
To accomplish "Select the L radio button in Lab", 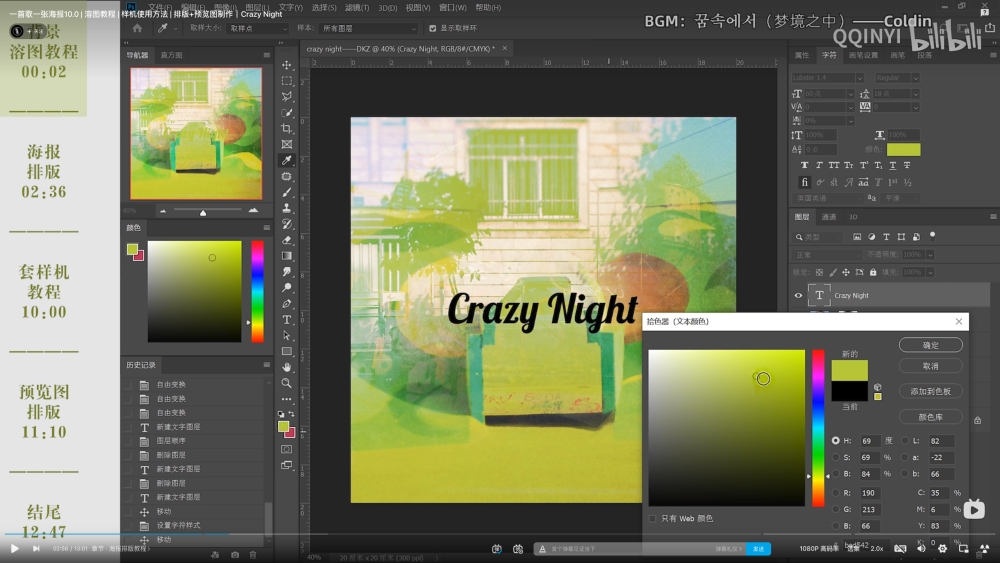I will (x=905, y=441).
